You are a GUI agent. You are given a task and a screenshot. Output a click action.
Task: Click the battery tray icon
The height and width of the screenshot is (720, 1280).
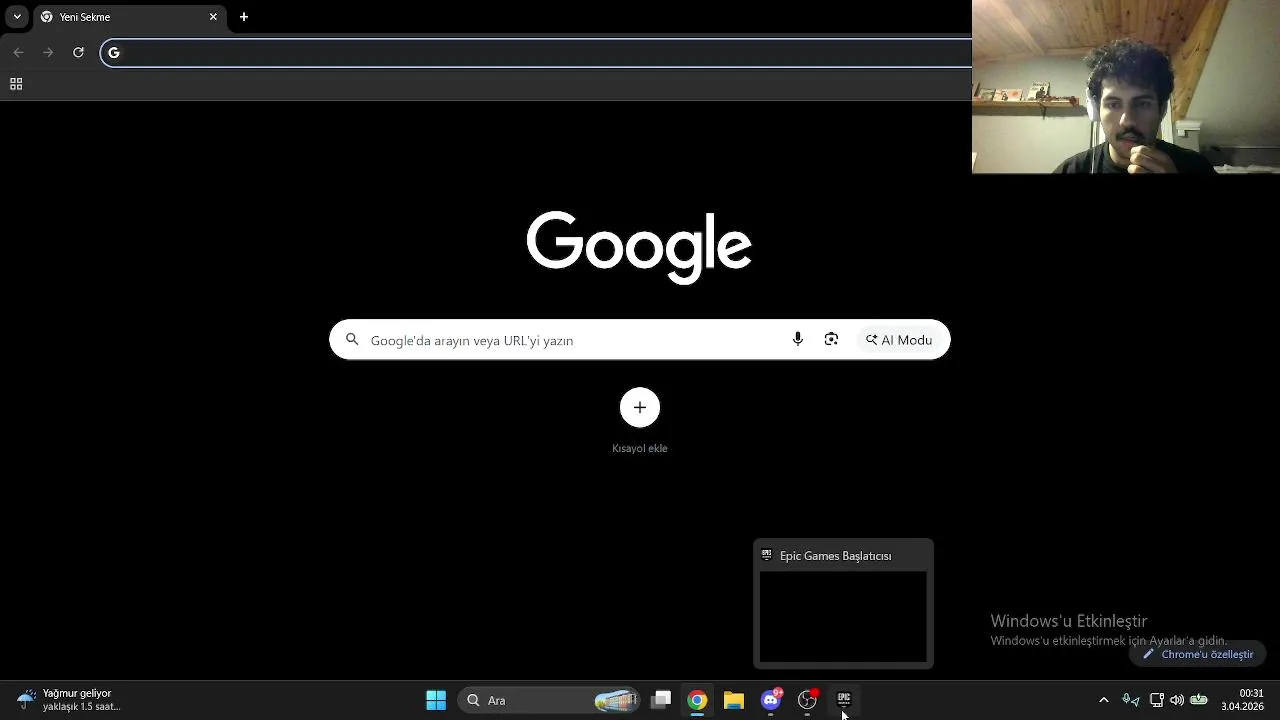coord(1199,700)
